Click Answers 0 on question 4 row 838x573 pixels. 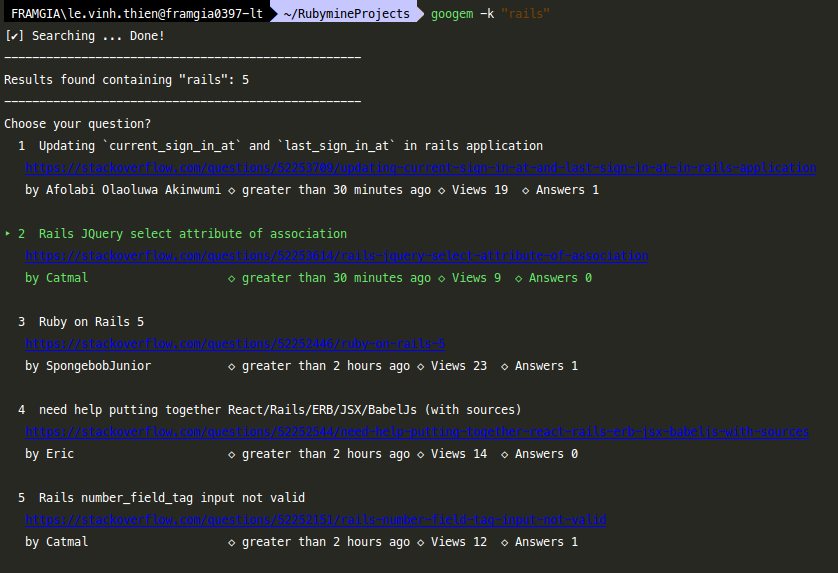click(x=546, y=454)
